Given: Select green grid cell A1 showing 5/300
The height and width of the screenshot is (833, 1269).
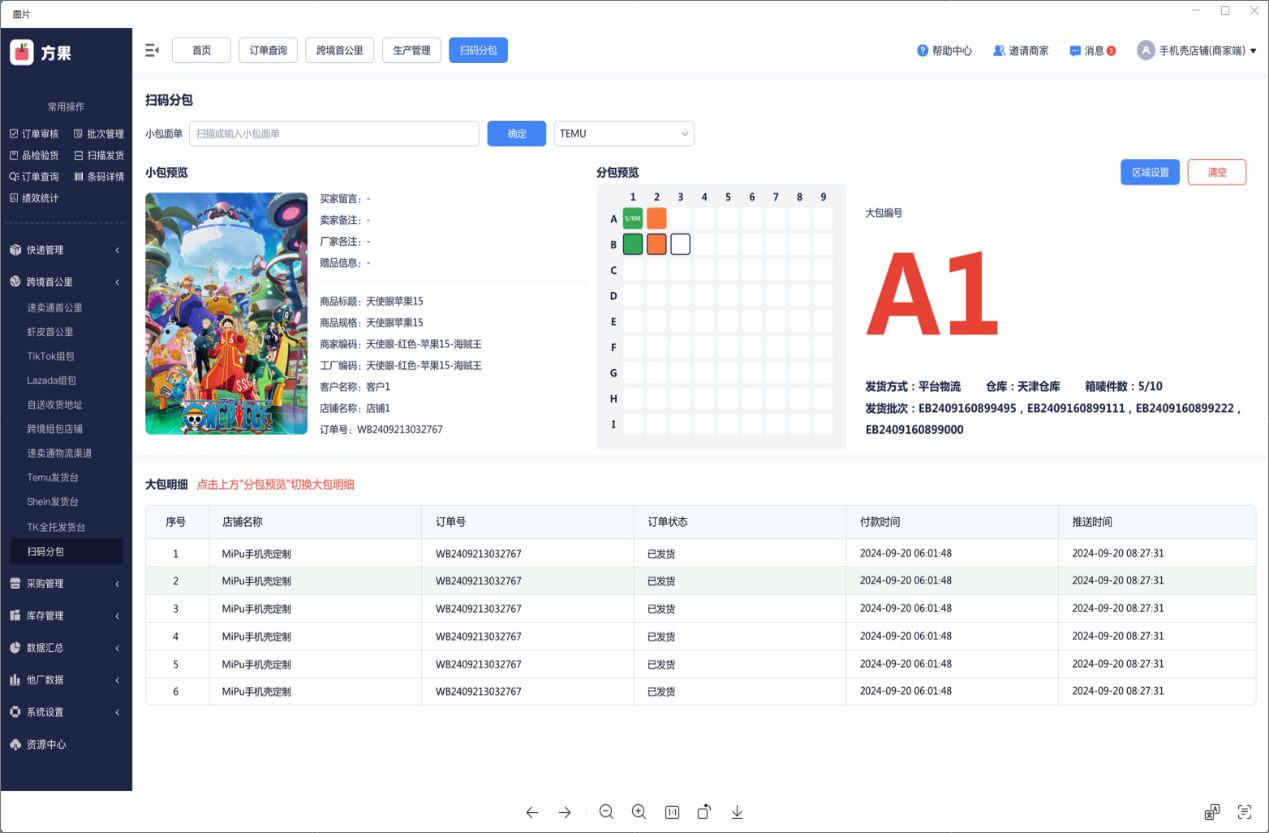Looking at the screenshot, I should point(633,218).
